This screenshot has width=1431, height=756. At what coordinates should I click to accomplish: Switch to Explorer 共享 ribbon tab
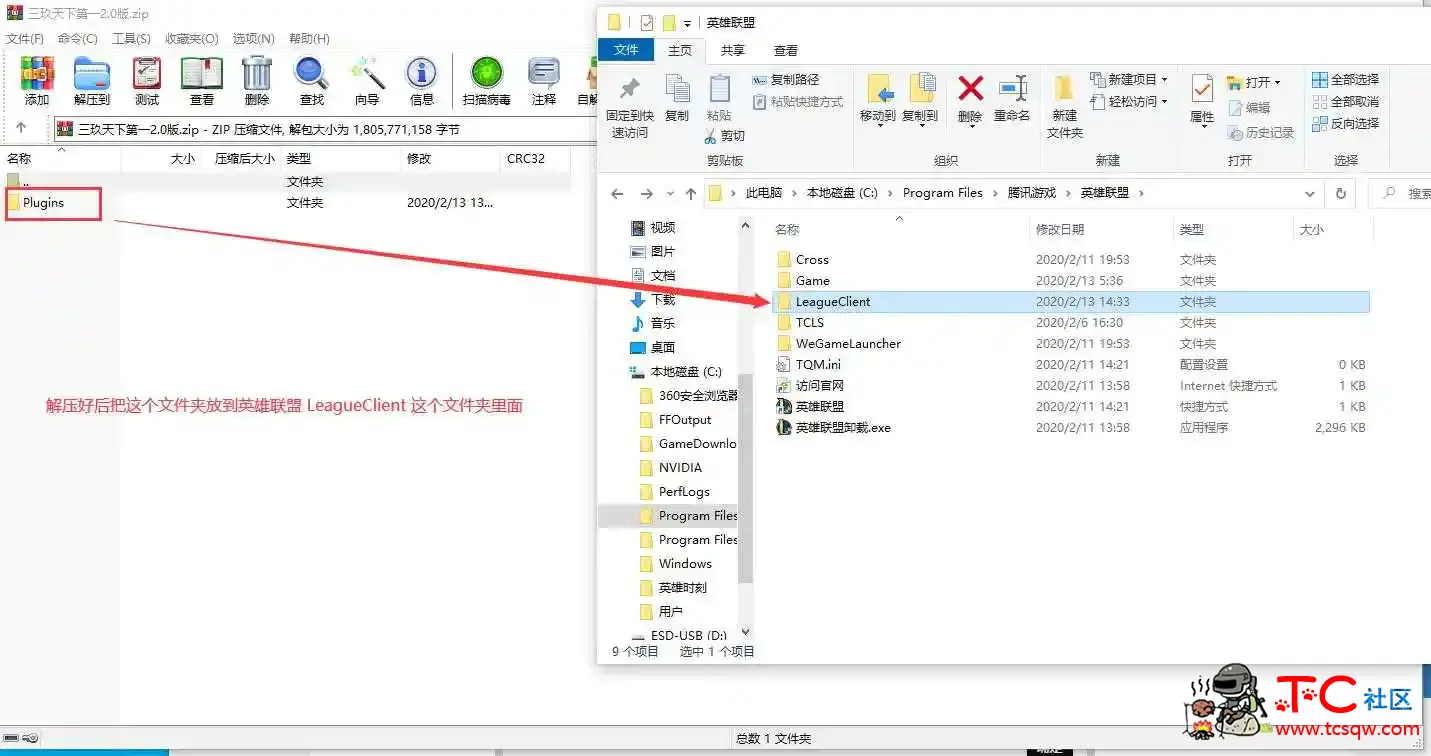coord(733,50)
